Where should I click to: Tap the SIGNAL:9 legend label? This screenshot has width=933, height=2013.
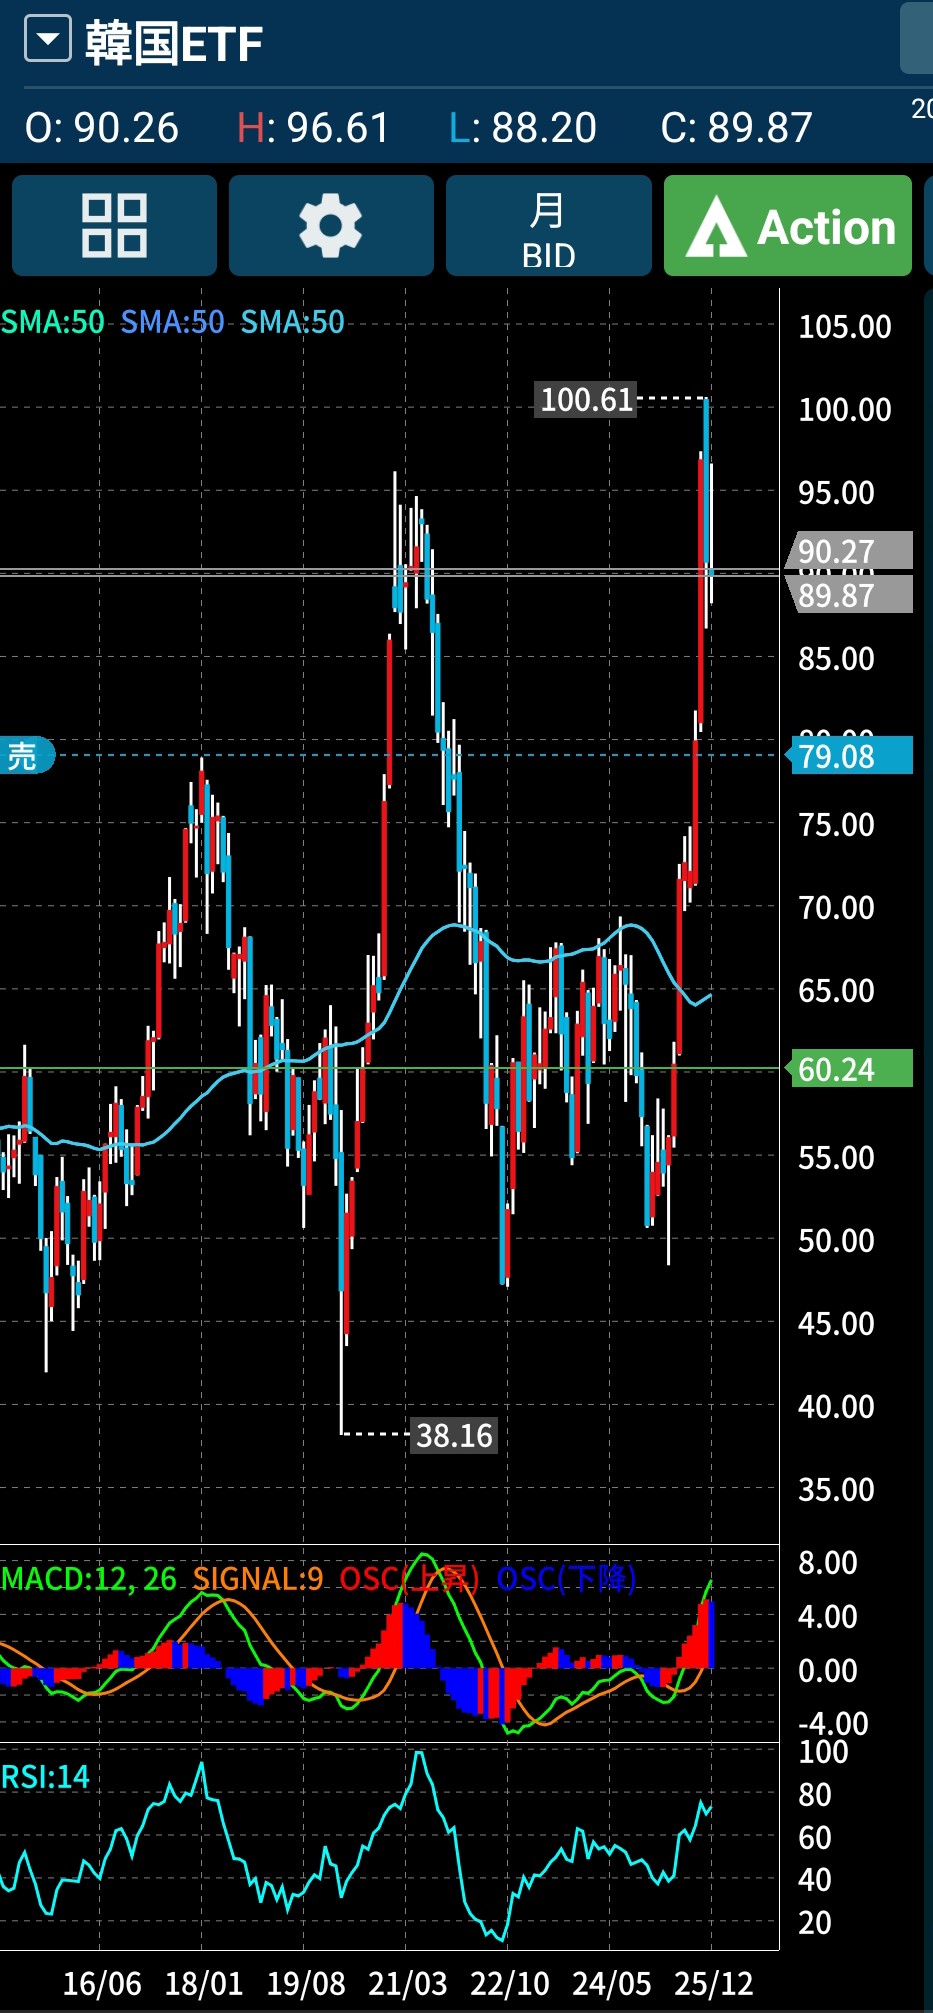(x=258, y=1579)
